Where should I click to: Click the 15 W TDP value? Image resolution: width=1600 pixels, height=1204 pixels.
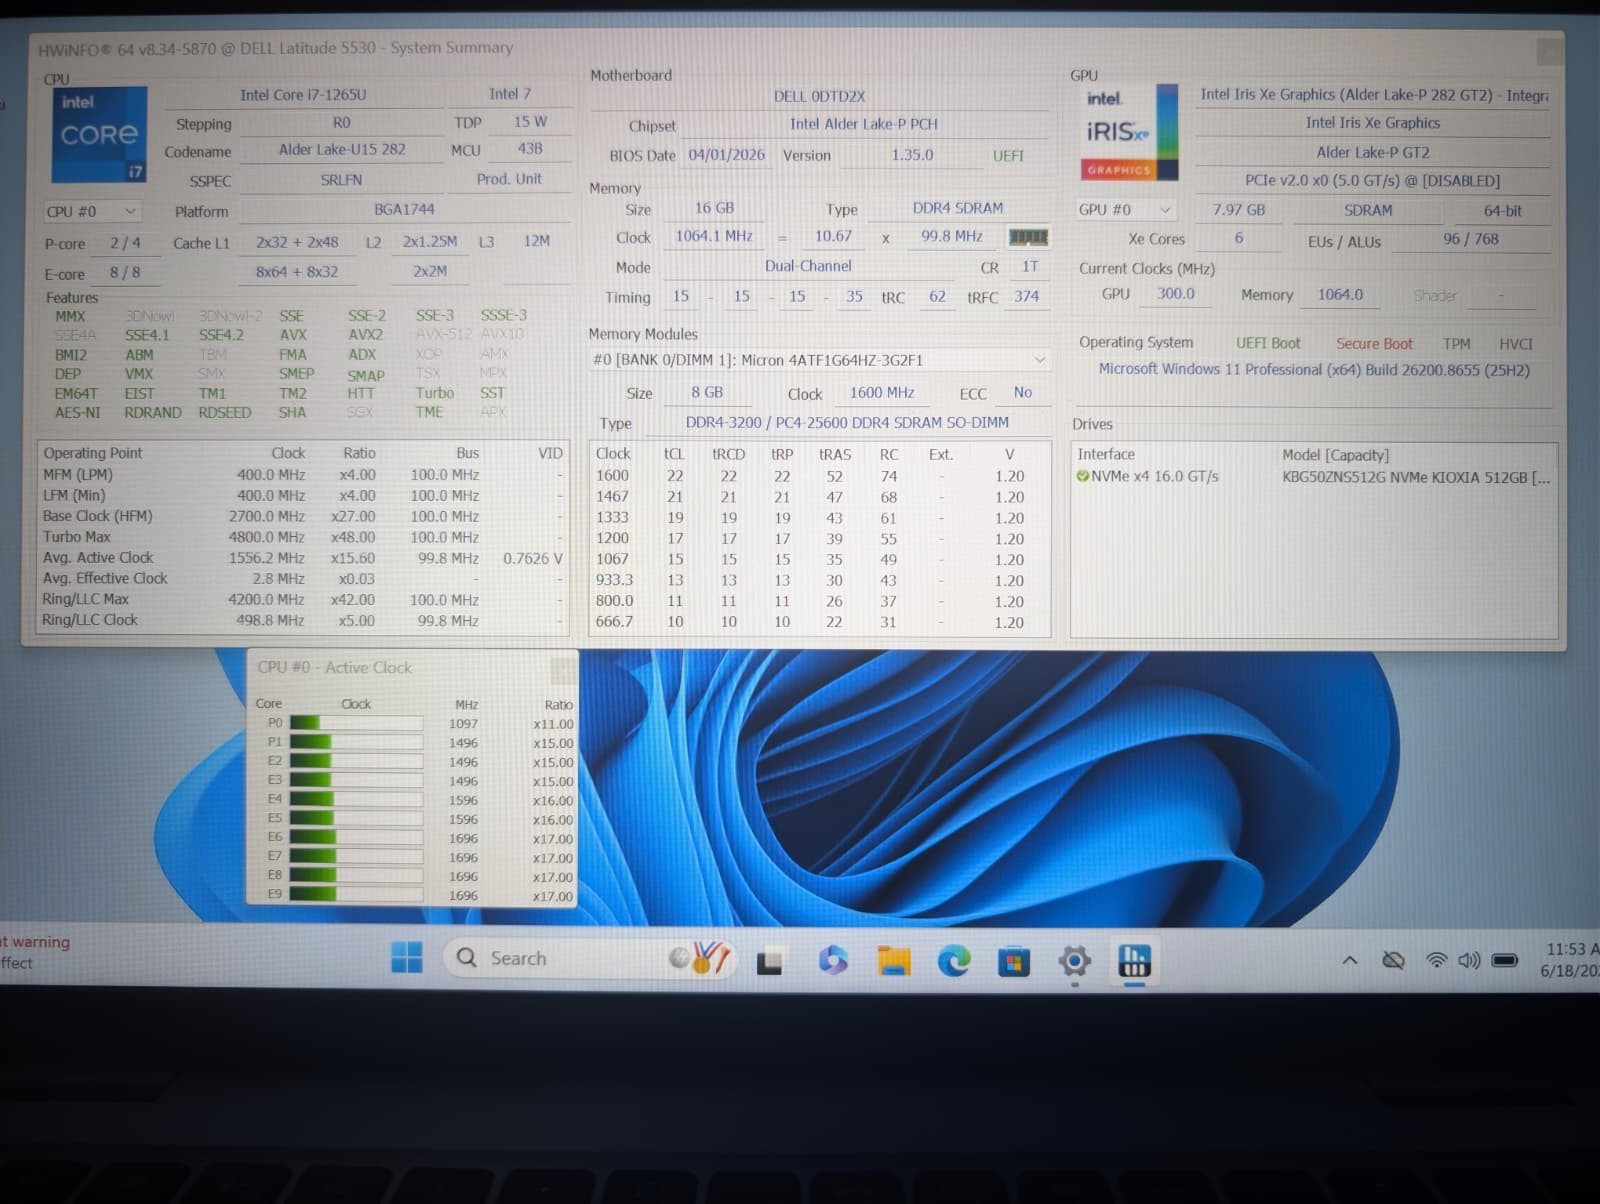click(530, 122)
